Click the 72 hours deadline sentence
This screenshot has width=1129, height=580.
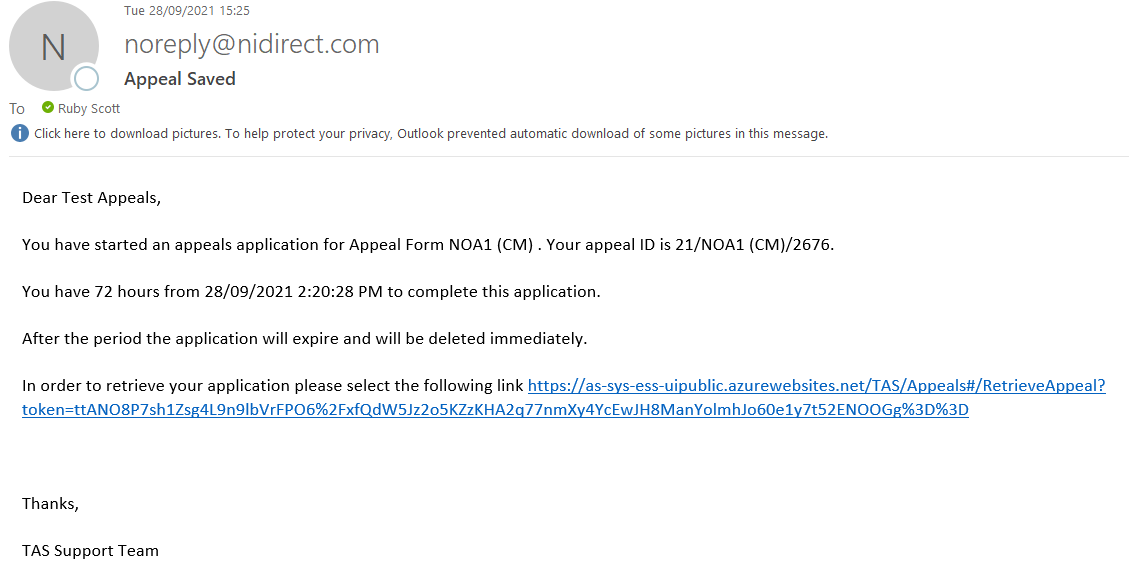click(311, 291)
